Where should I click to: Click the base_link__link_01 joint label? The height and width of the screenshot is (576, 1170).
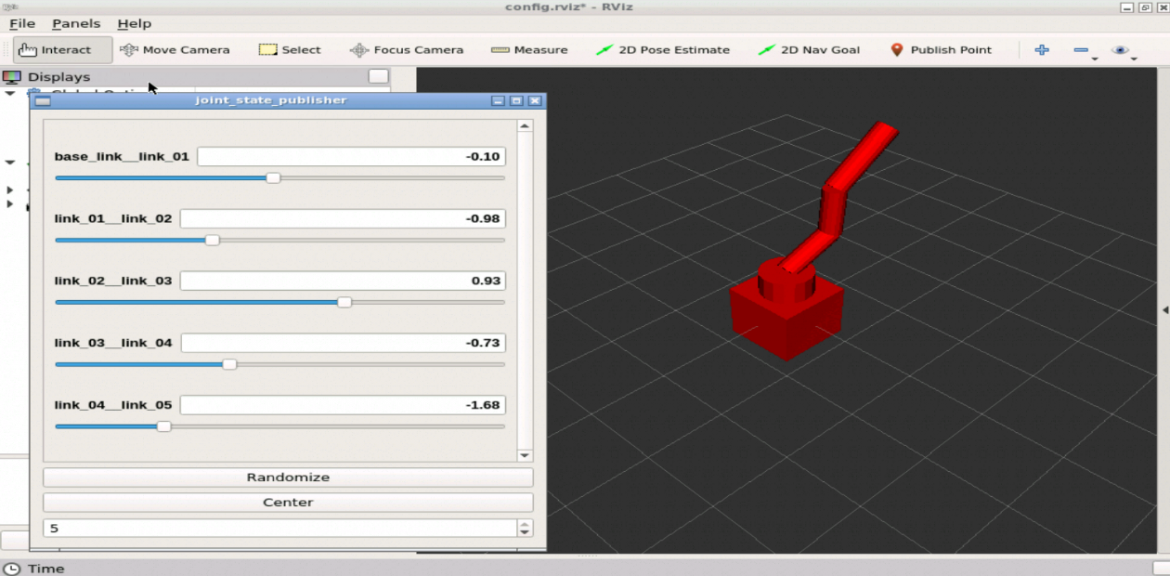(122, 157)
